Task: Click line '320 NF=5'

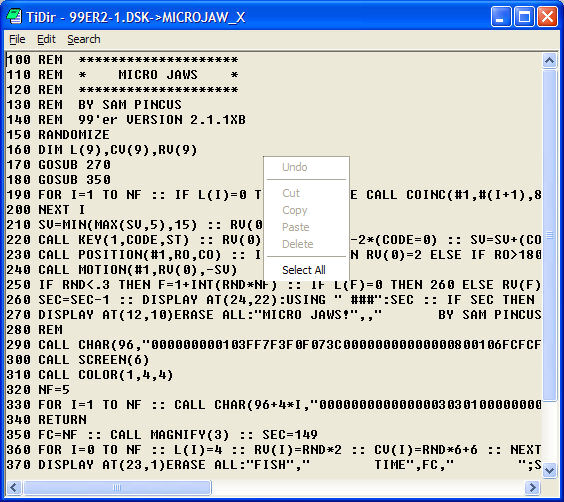Action: 38,390
